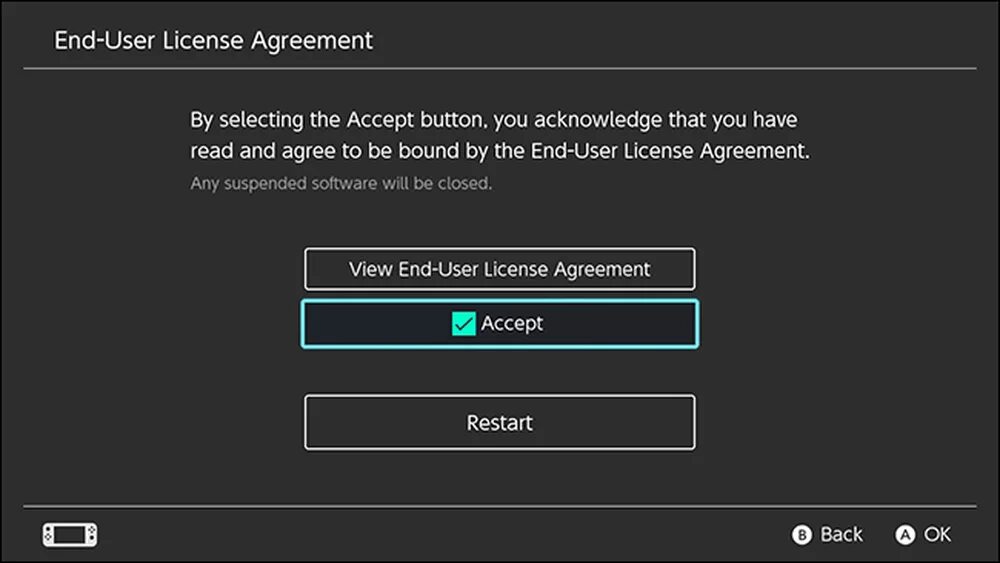Click the word "Restart" in the bottom button
Viewport: 1000px width, 563px height.
pos(499,422)
